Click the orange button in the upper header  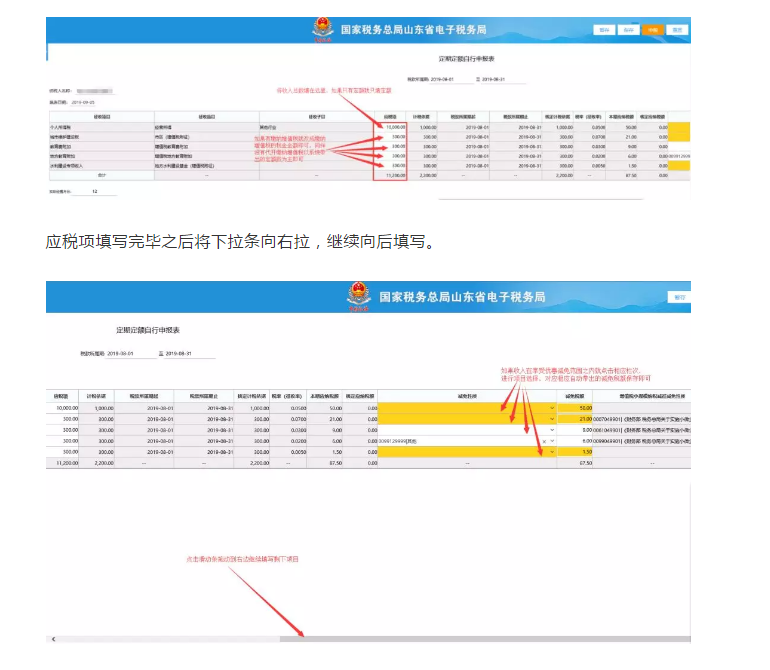point(653,30)
